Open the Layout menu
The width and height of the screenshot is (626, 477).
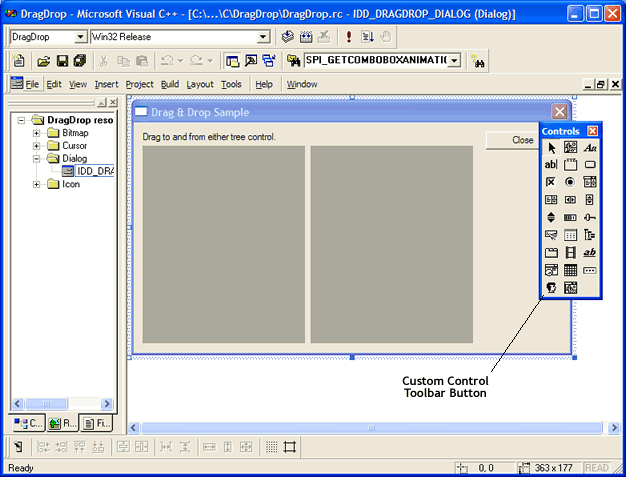200,85
